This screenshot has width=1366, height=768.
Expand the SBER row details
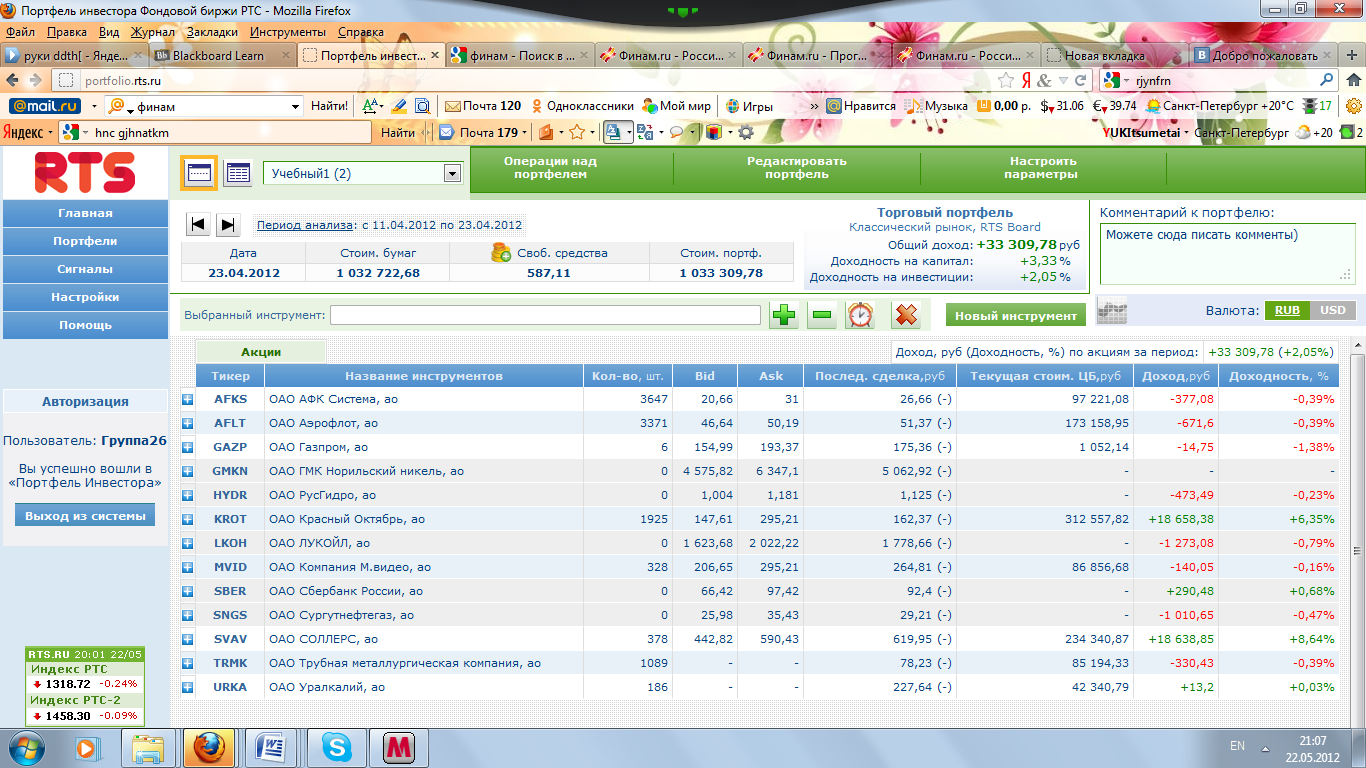point(187,591)
